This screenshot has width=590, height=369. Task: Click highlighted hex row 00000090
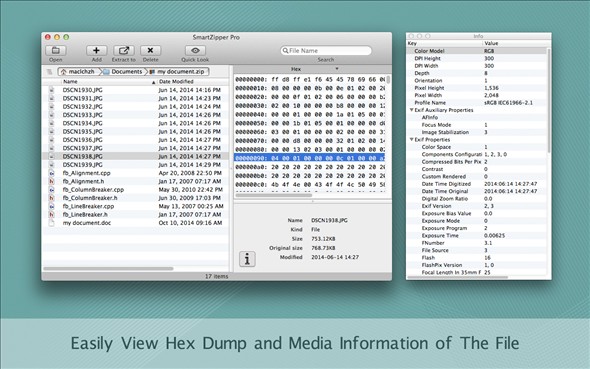[309, 158]
